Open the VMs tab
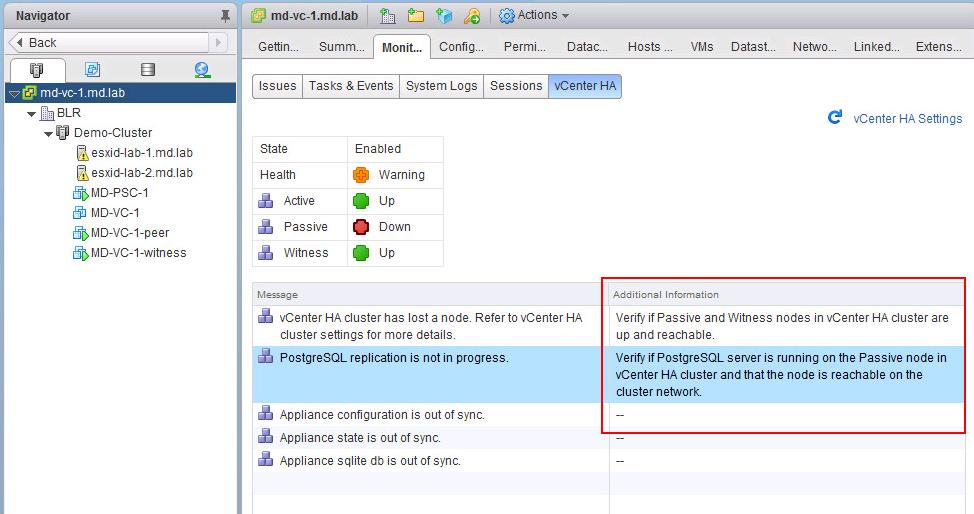Screen dimensions: 974x514 point(702,47)
